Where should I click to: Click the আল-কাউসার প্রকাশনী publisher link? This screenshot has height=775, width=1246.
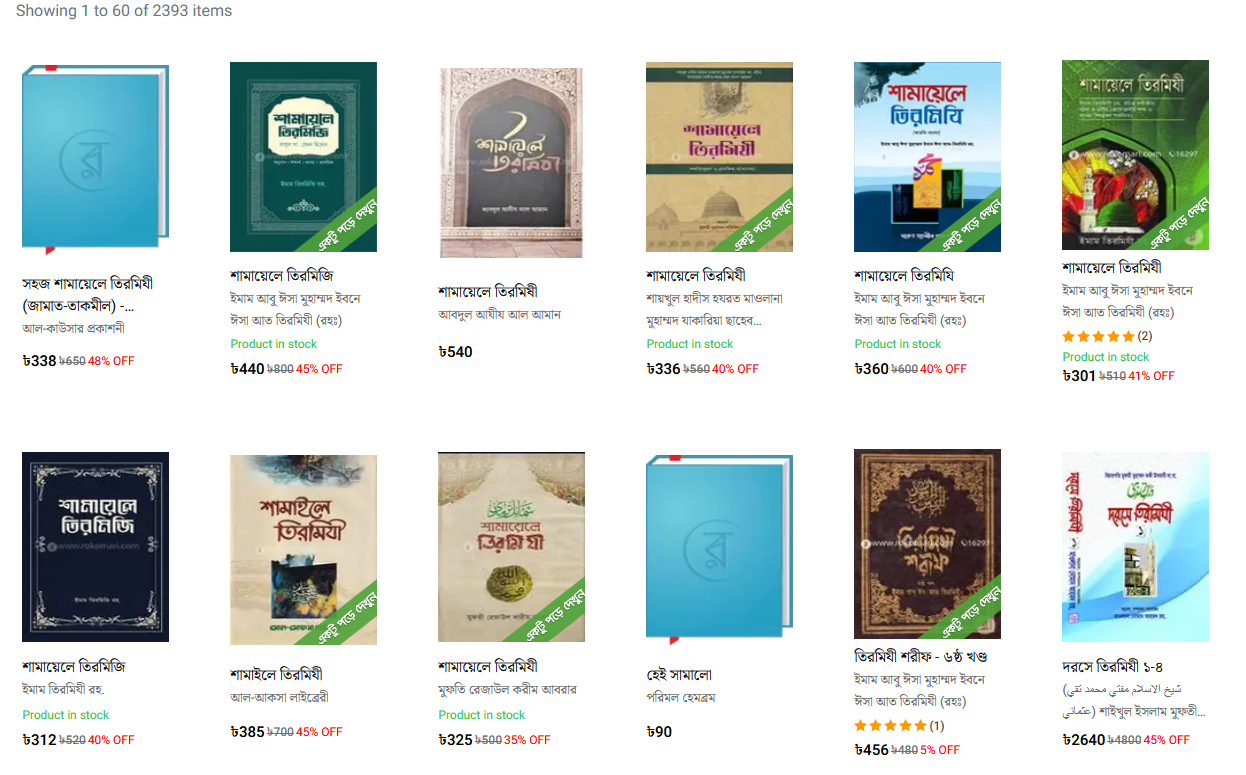[73, 328]
